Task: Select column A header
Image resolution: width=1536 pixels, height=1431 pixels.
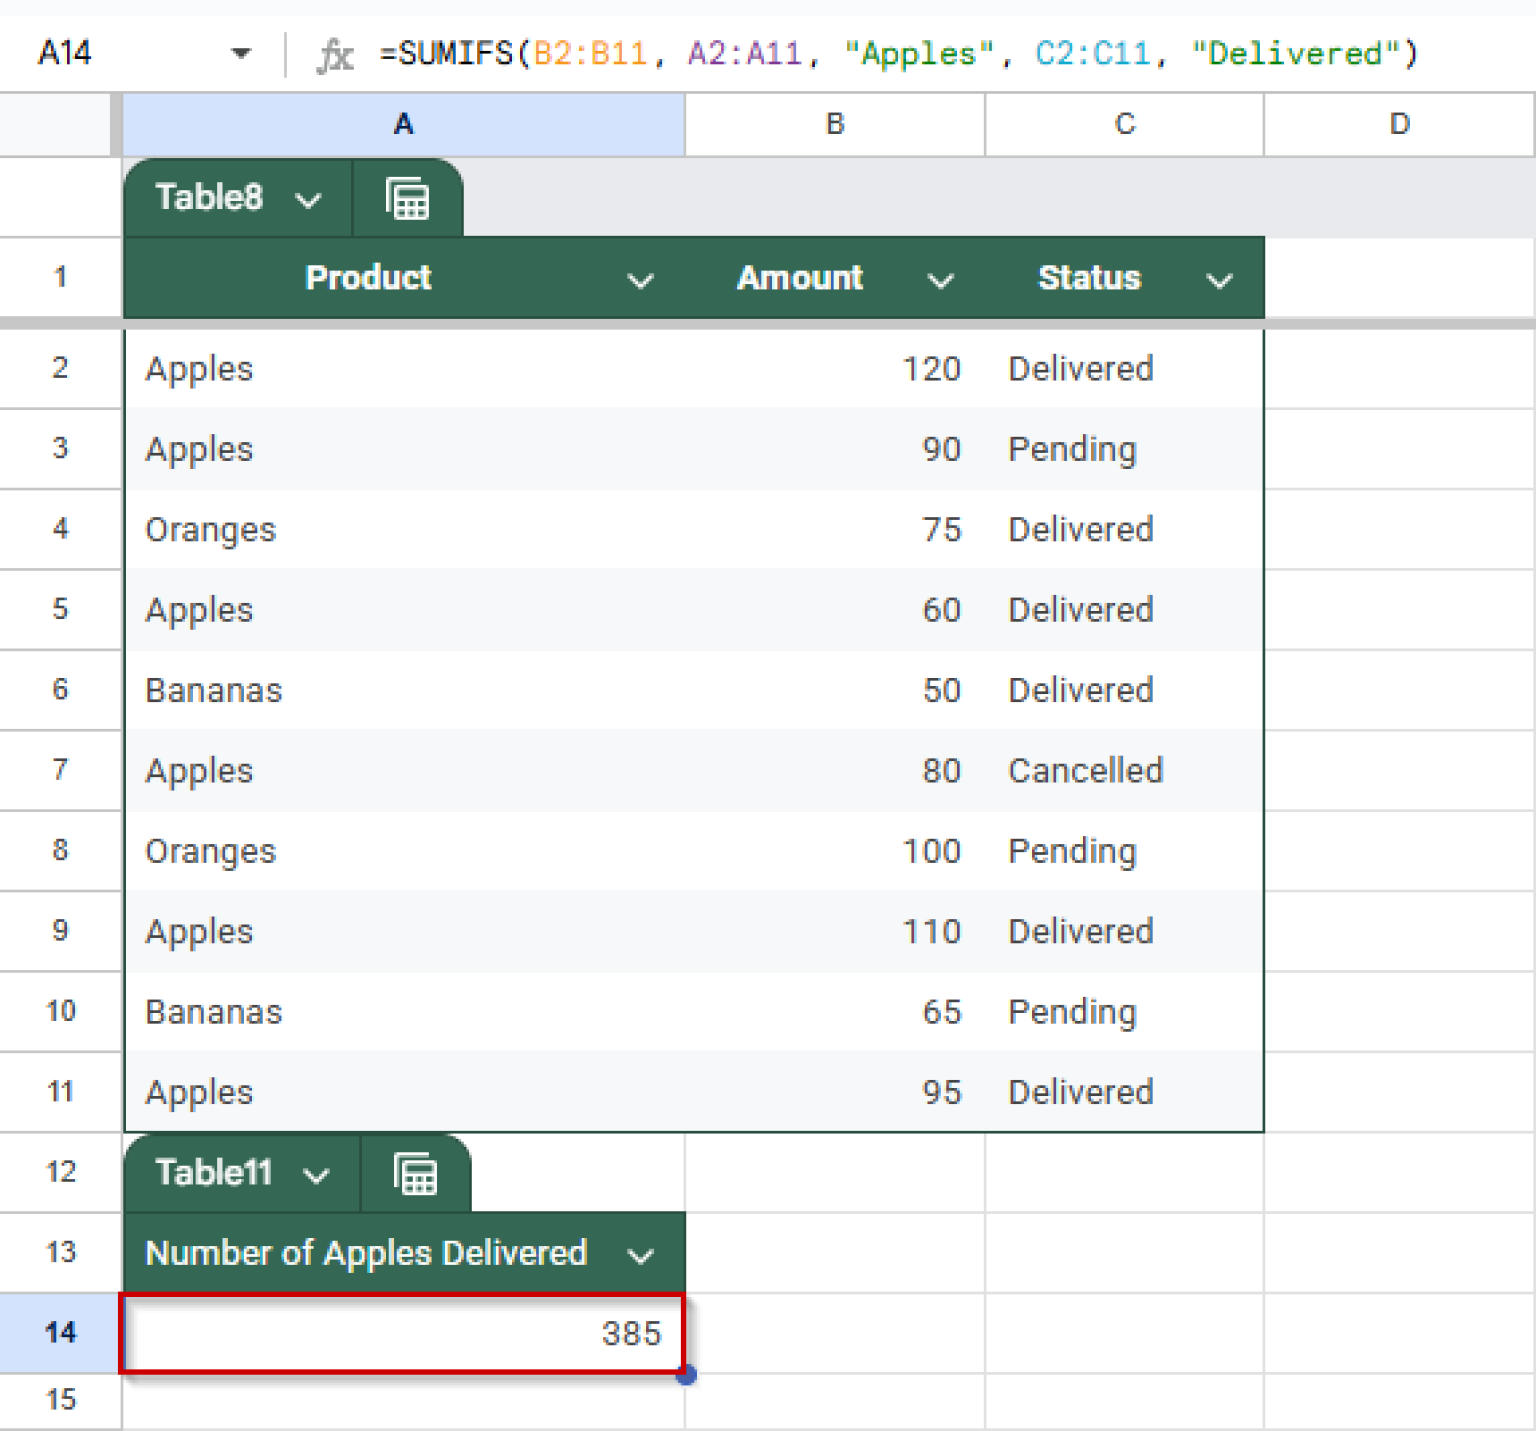Action: (403, 124)
